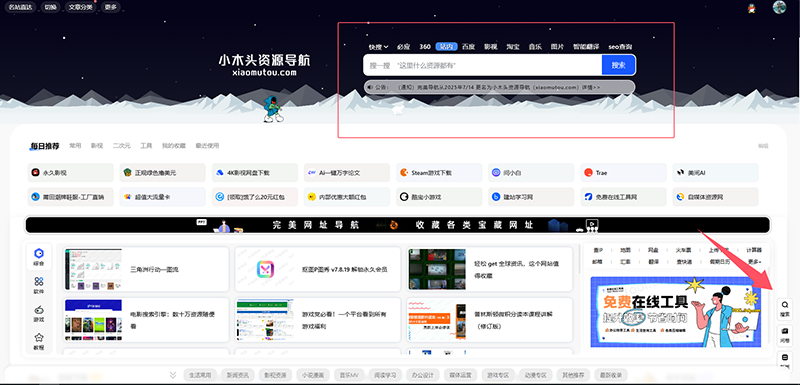Viewport: 800px width, 385px height.
Task: Click the 影视资源 category pill
Action: tap(276, 375)
